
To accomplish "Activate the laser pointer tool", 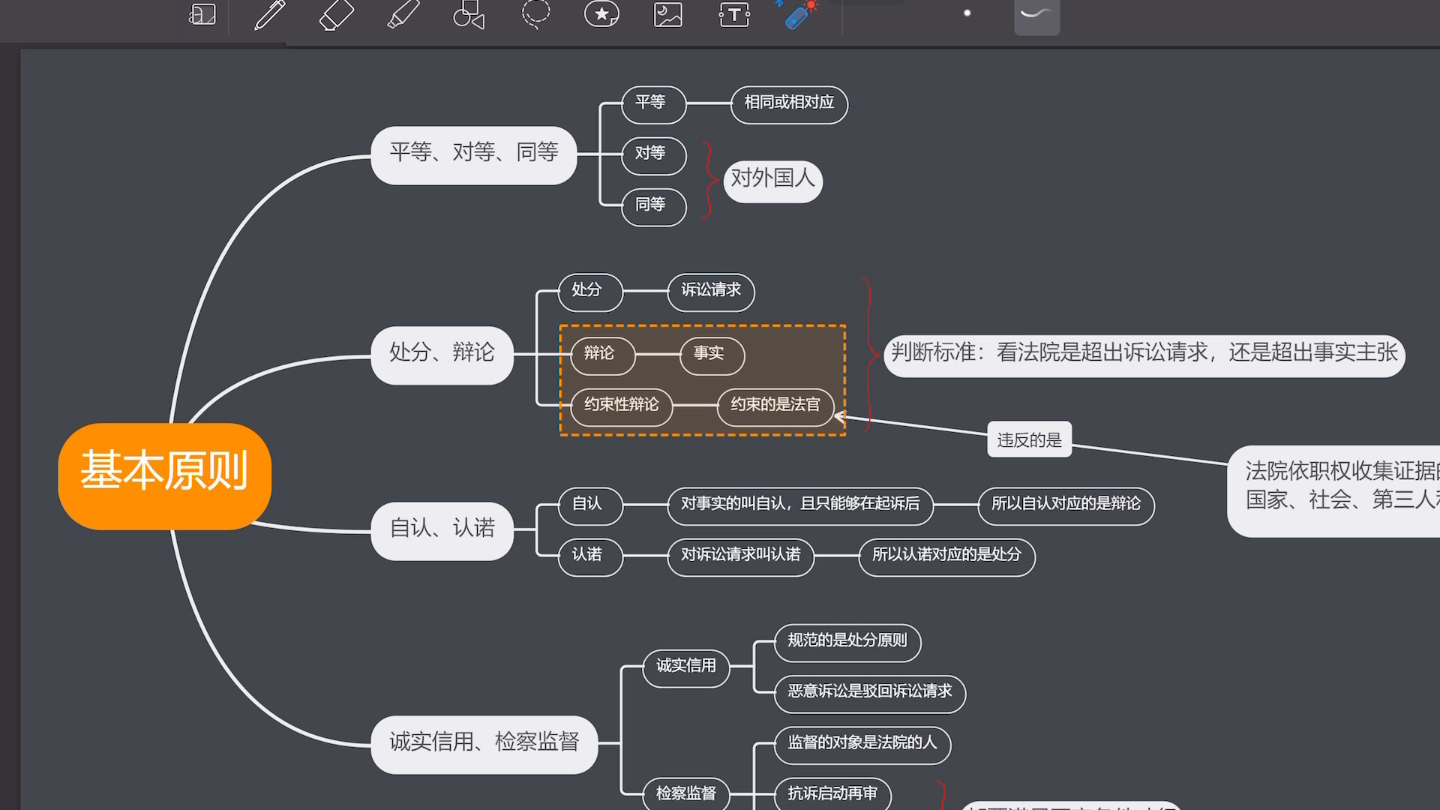I will coord(799,13).
